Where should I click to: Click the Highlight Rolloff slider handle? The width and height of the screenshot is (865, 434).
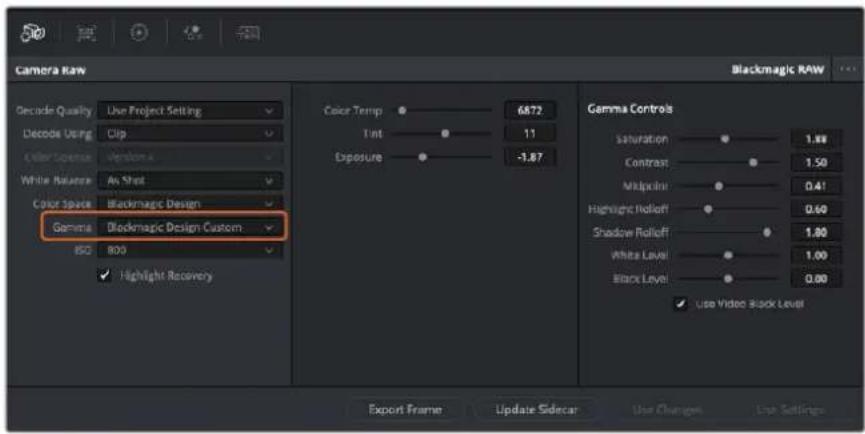[708, 210]
